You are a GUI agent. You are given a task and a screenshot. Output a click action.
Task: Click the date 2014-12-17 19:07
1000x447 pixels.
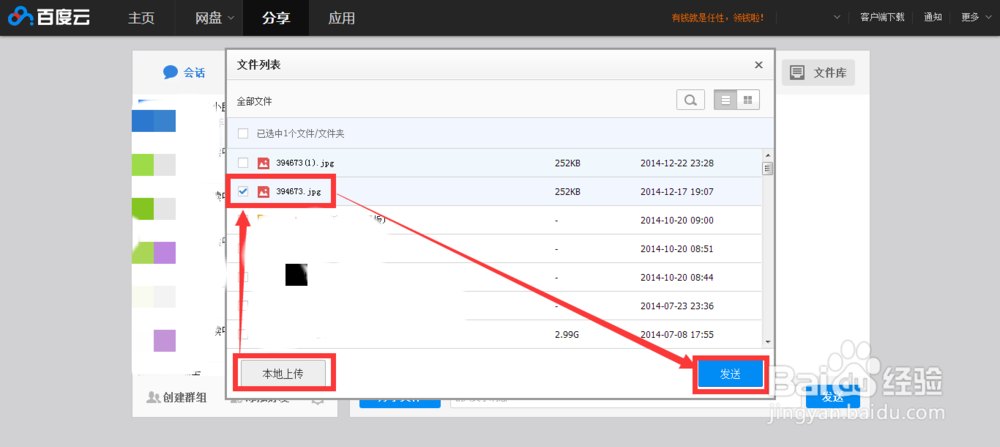(677, 191)
